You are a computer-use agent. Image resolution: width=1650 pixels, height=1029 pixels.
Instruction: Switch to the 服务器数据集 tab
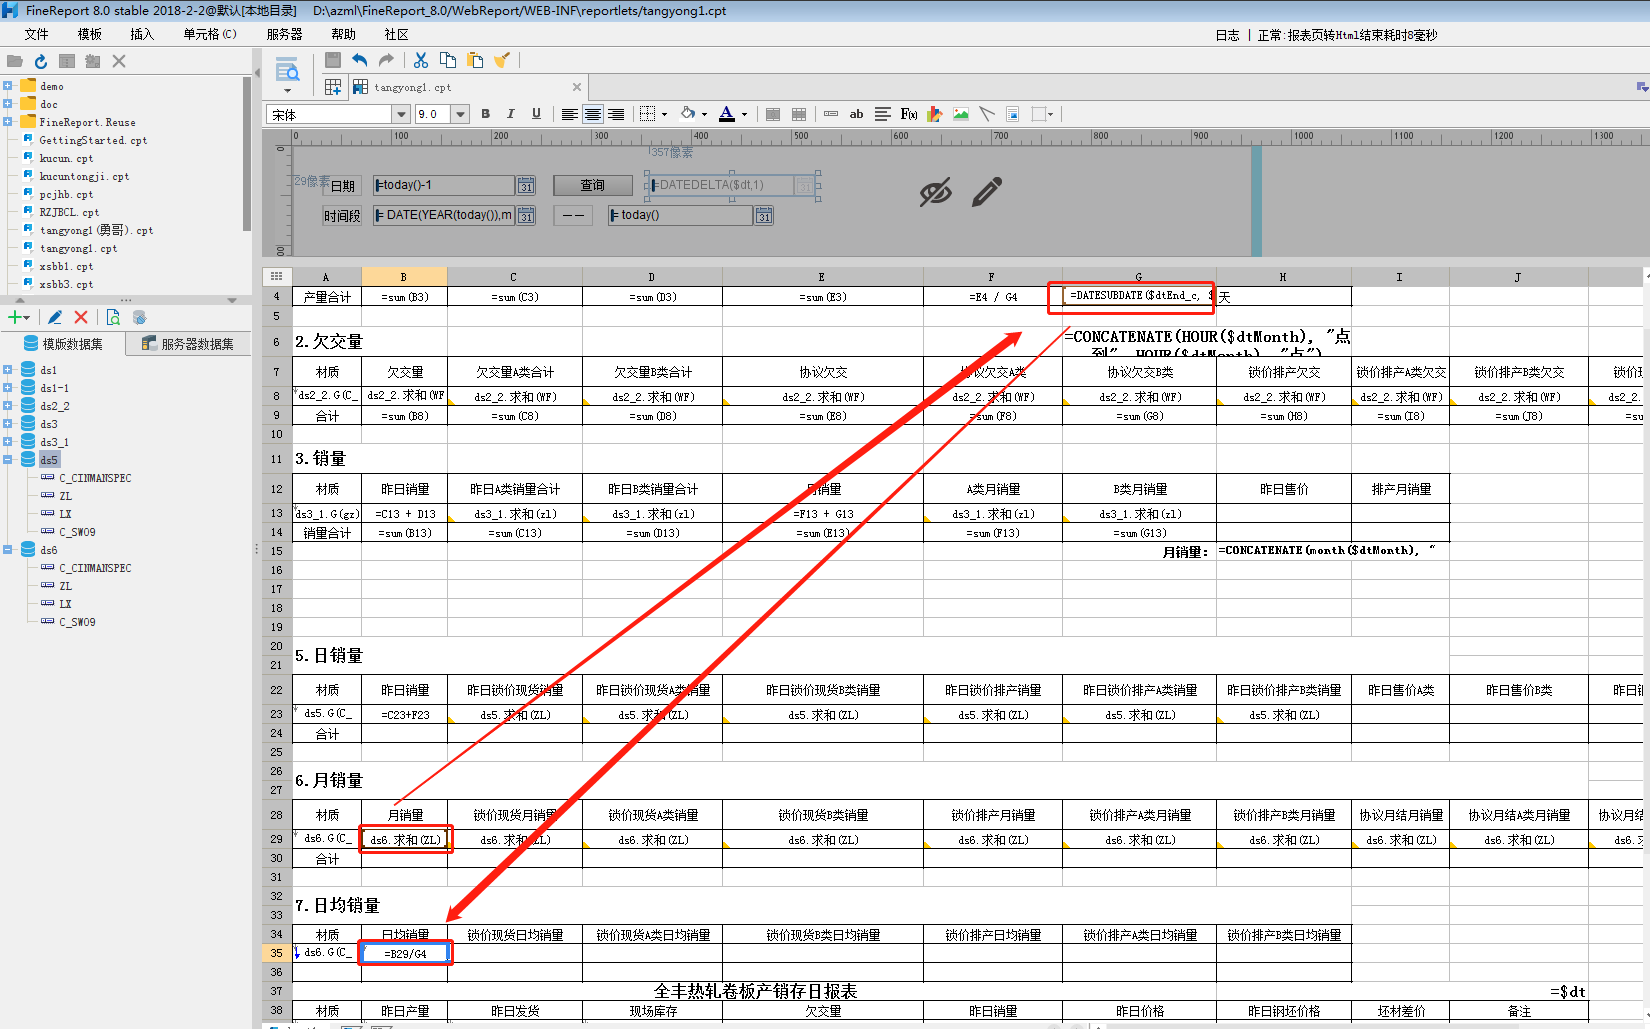click(x=188, y=344)
